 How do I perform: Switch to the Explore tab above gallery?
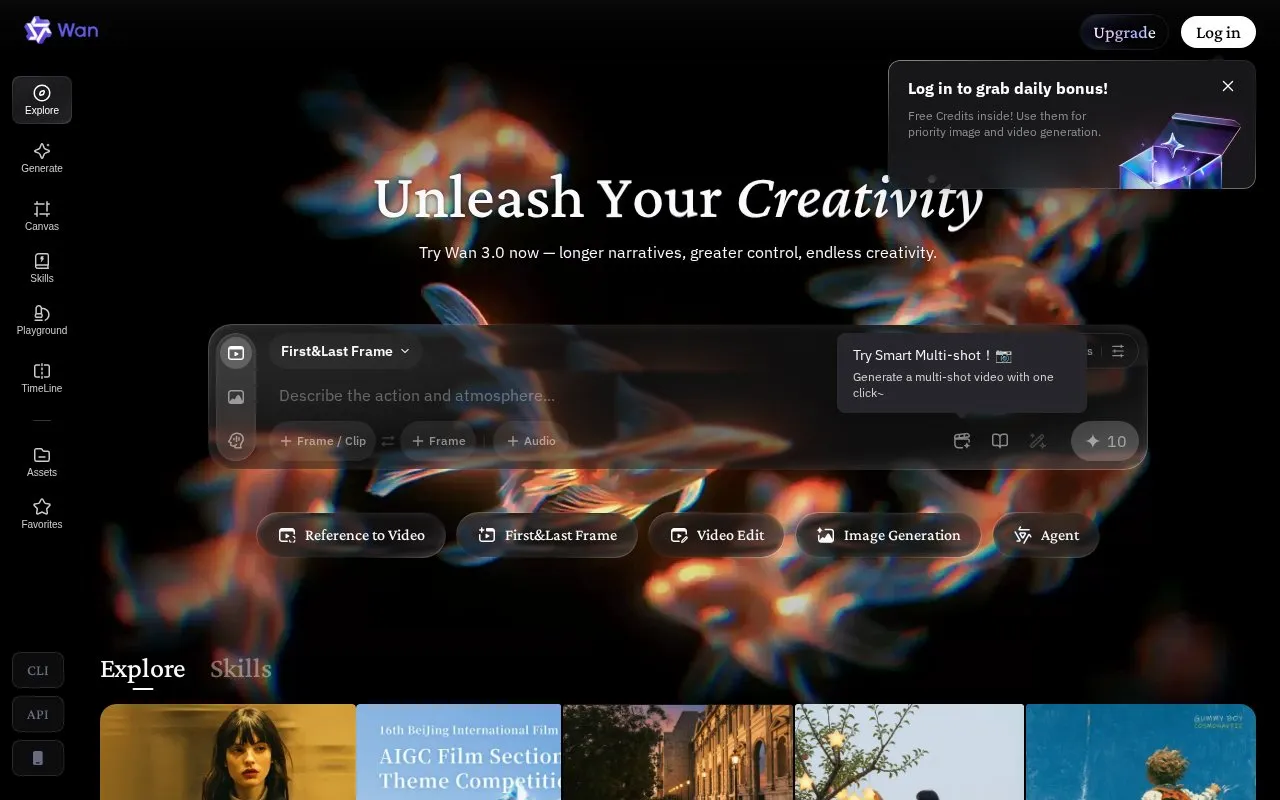(143, 669)
